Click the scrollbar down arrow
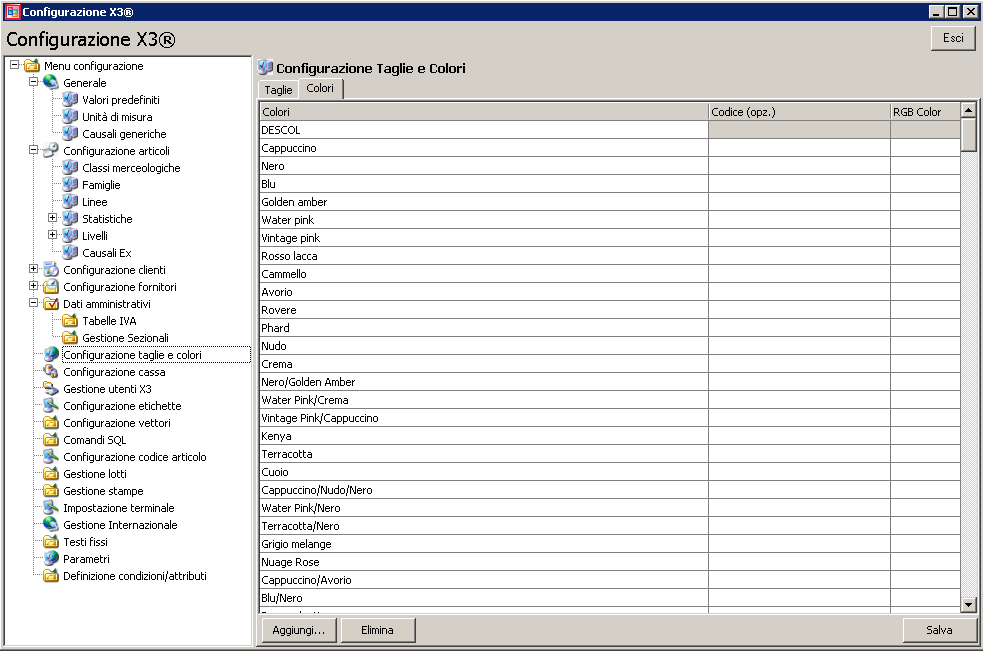This screenshot has height=651, width=983. [969, 605]
